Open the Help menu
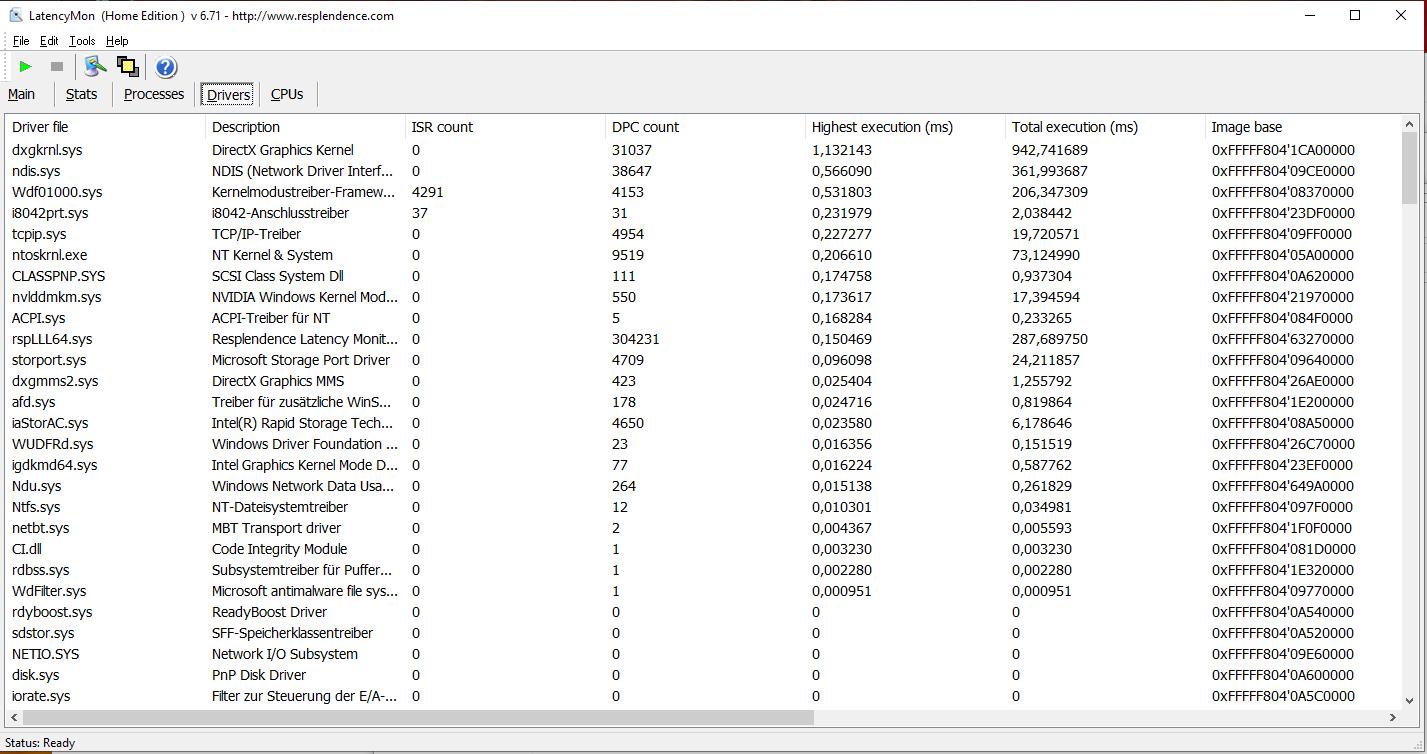 [x=117, y=41]
